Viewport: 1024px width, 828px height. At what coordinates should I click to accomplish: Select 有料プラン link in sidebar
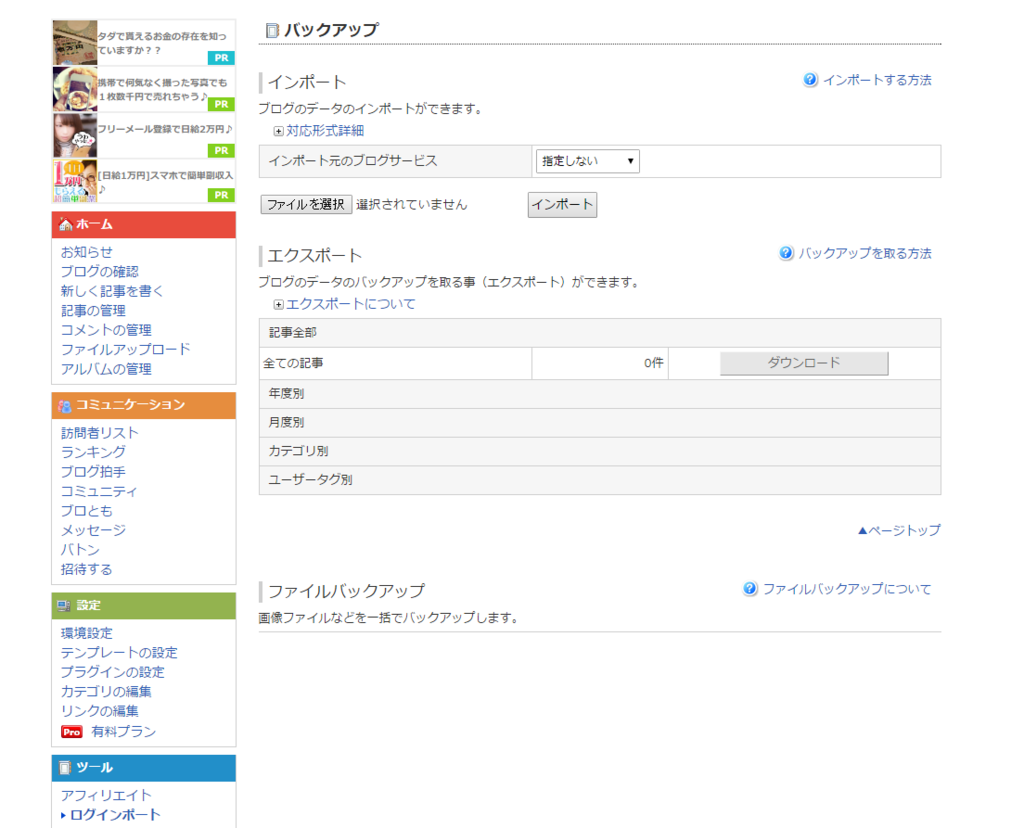pyautogui.click(x=123, y=732)
